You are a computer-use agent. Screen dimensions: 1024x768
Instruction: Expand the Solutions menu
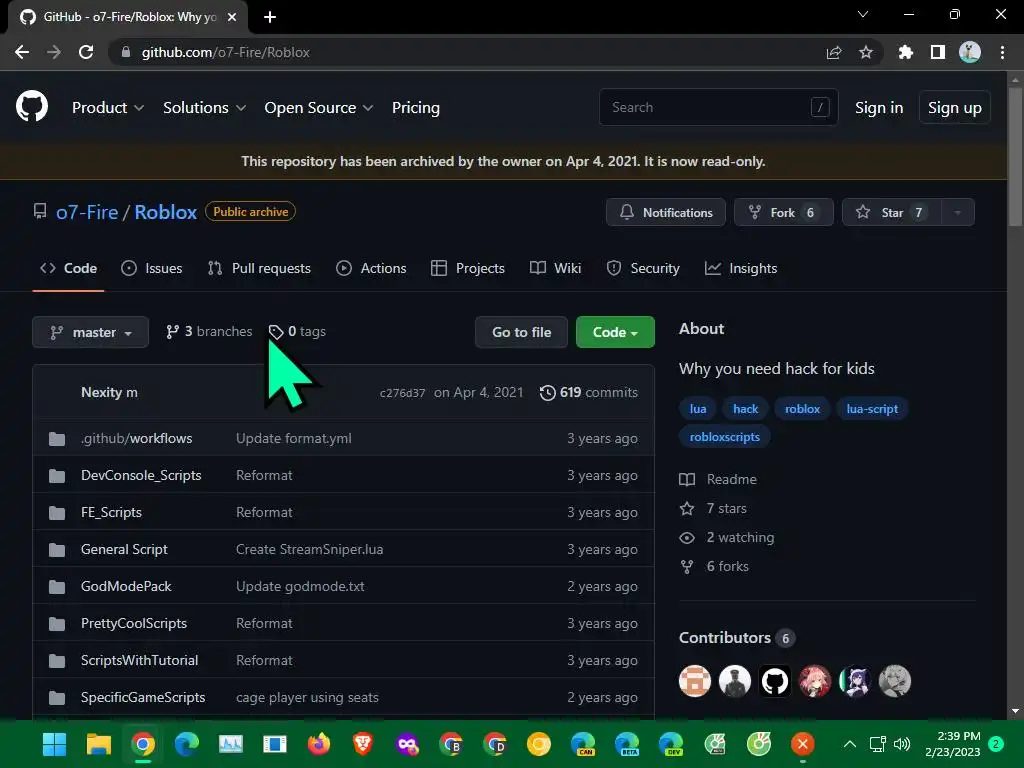click(204, 107)
